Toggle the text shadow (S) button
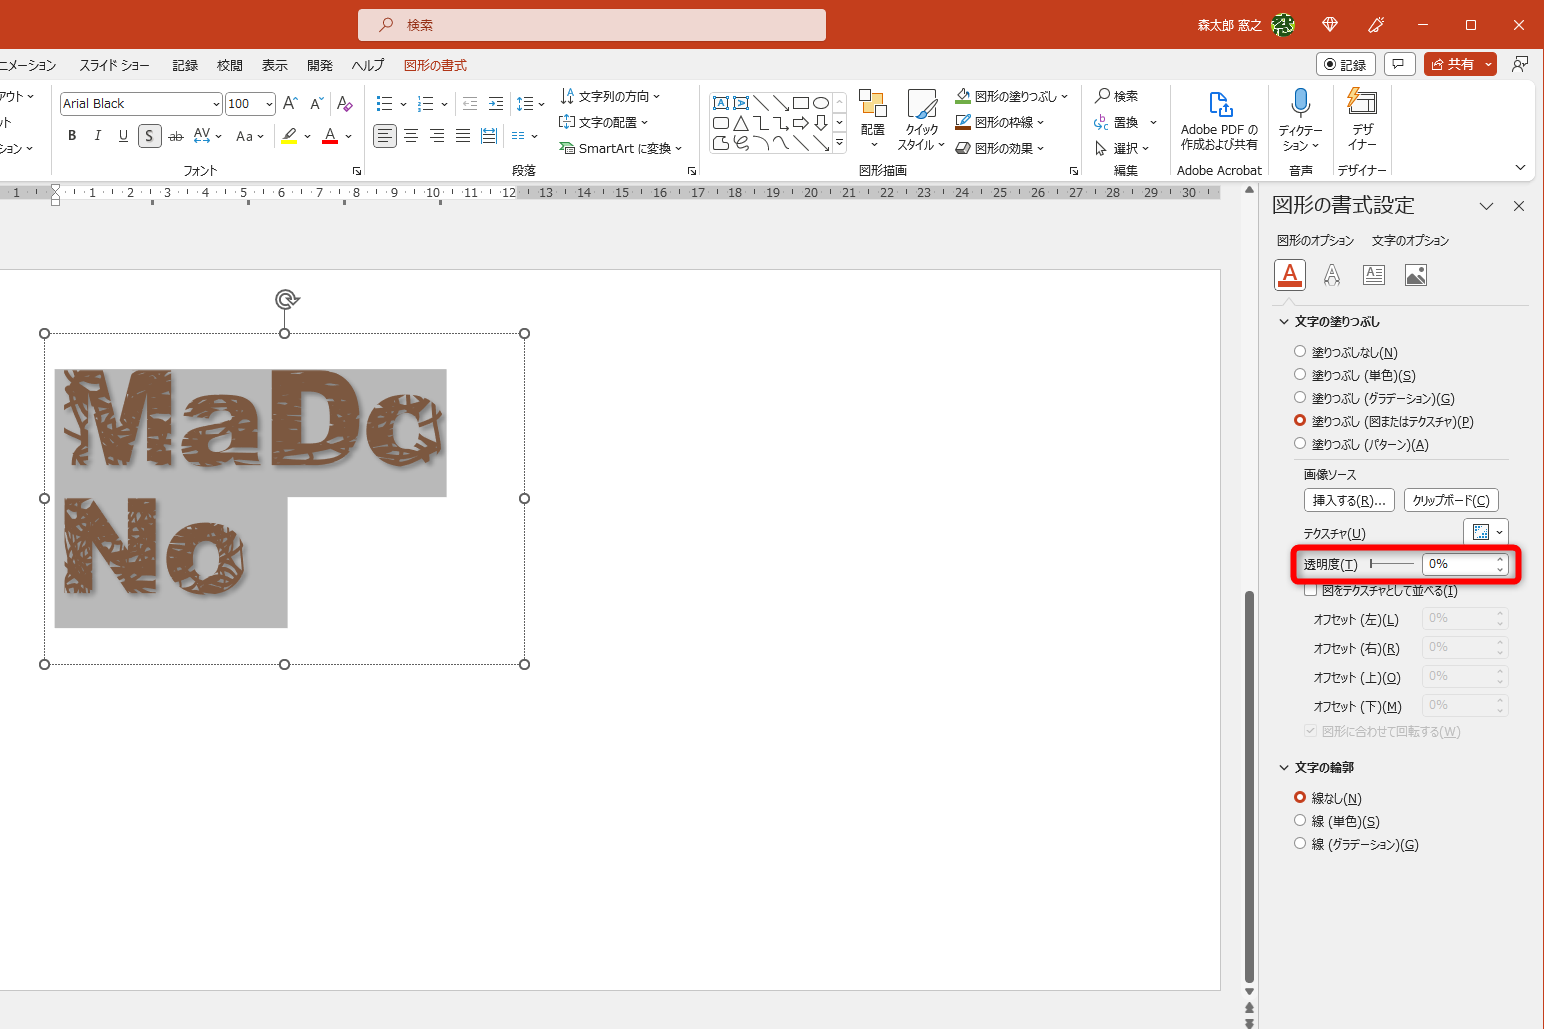1544x1029 pixels. click(149, 136)
